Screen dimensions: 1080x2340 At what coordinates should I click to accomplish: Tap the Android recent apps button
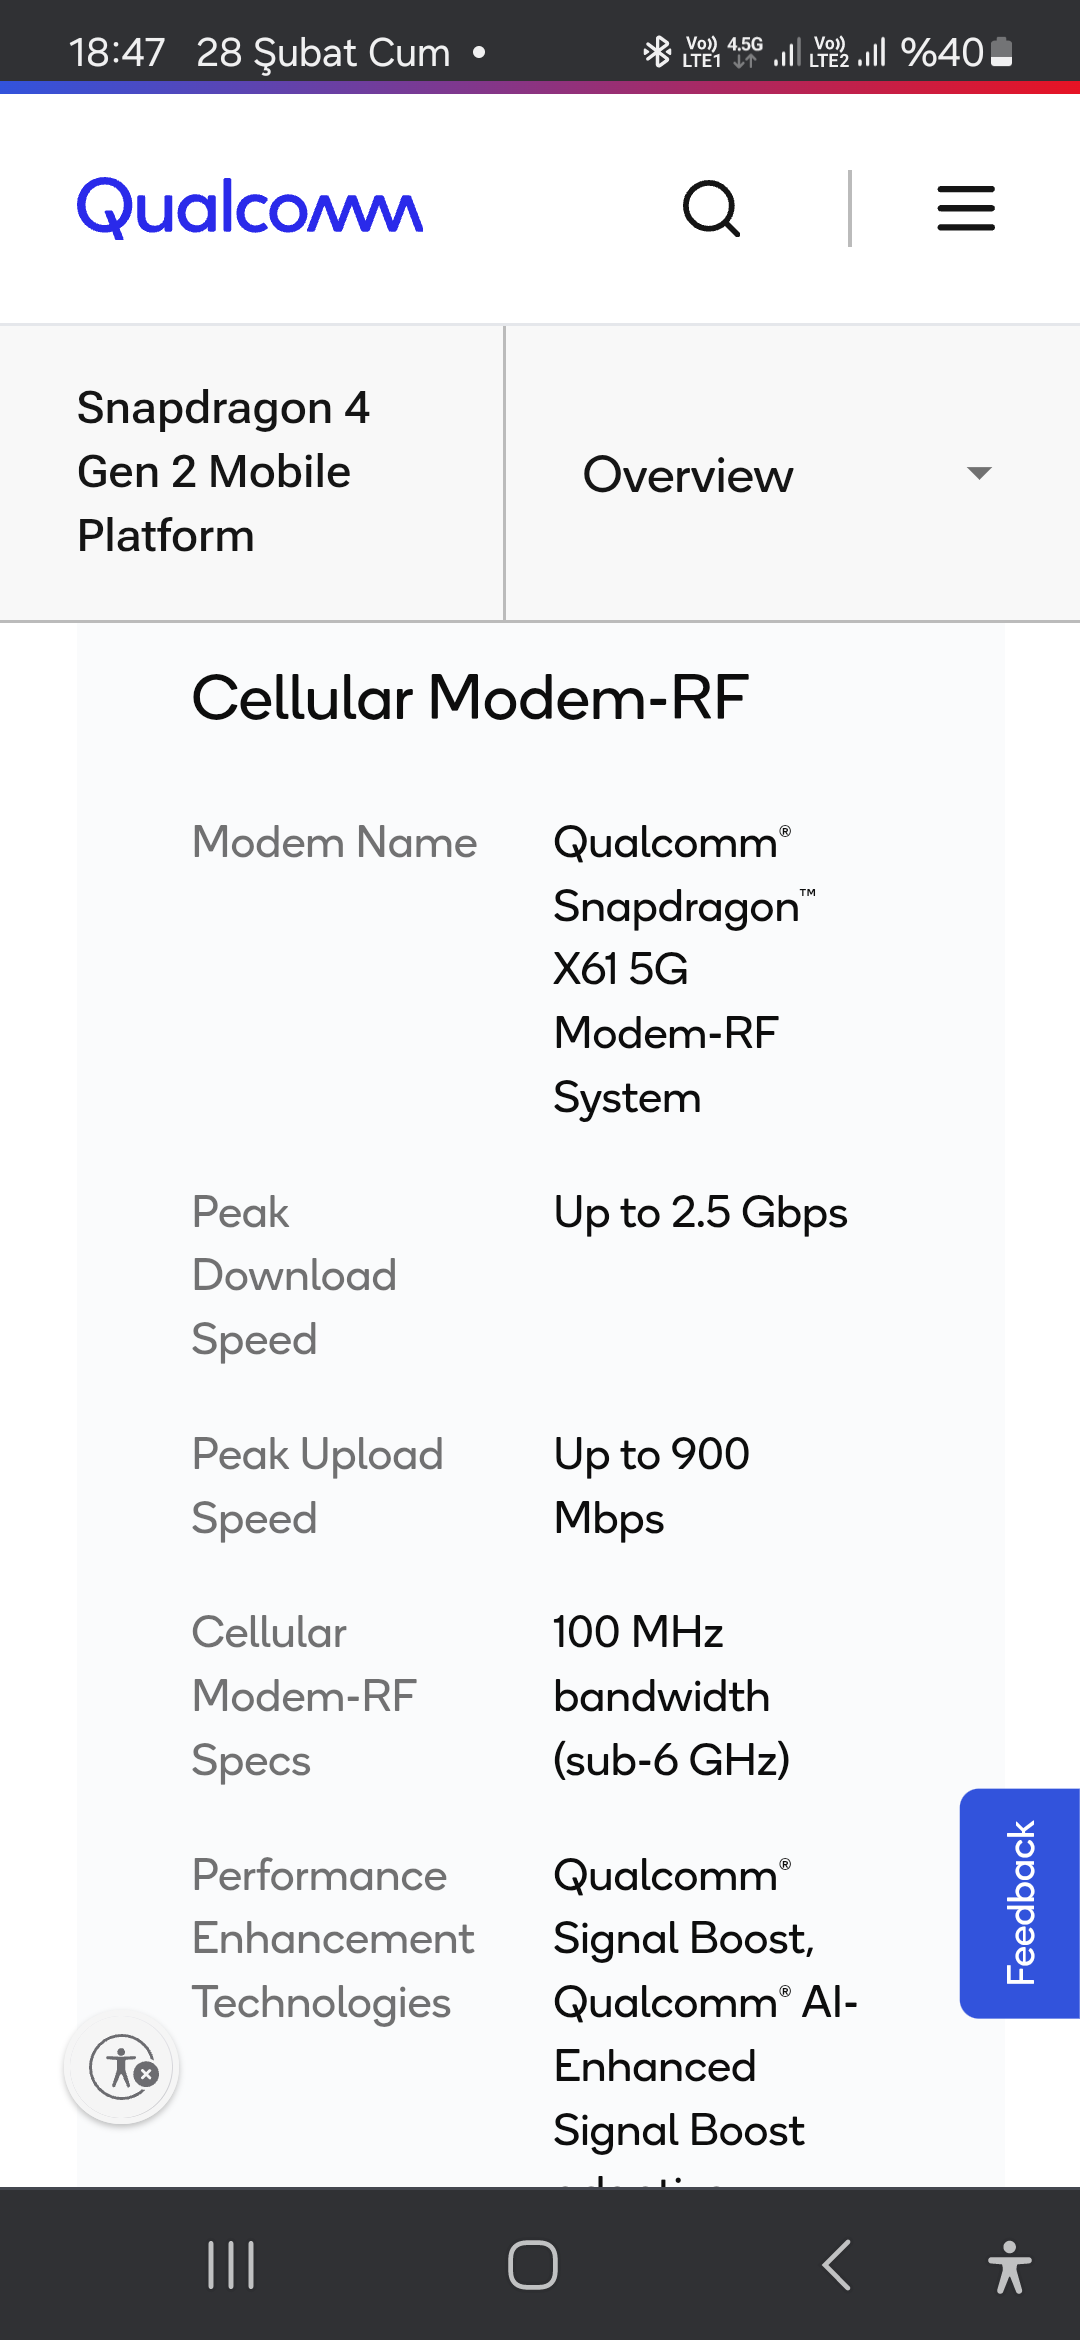pos(231,2265)
